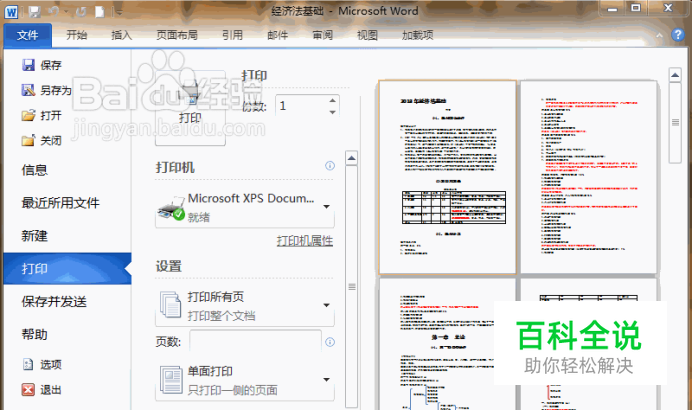Open the 文件 File tab
Viewport: 692px width, 410px height.
[x=27, y=35]
